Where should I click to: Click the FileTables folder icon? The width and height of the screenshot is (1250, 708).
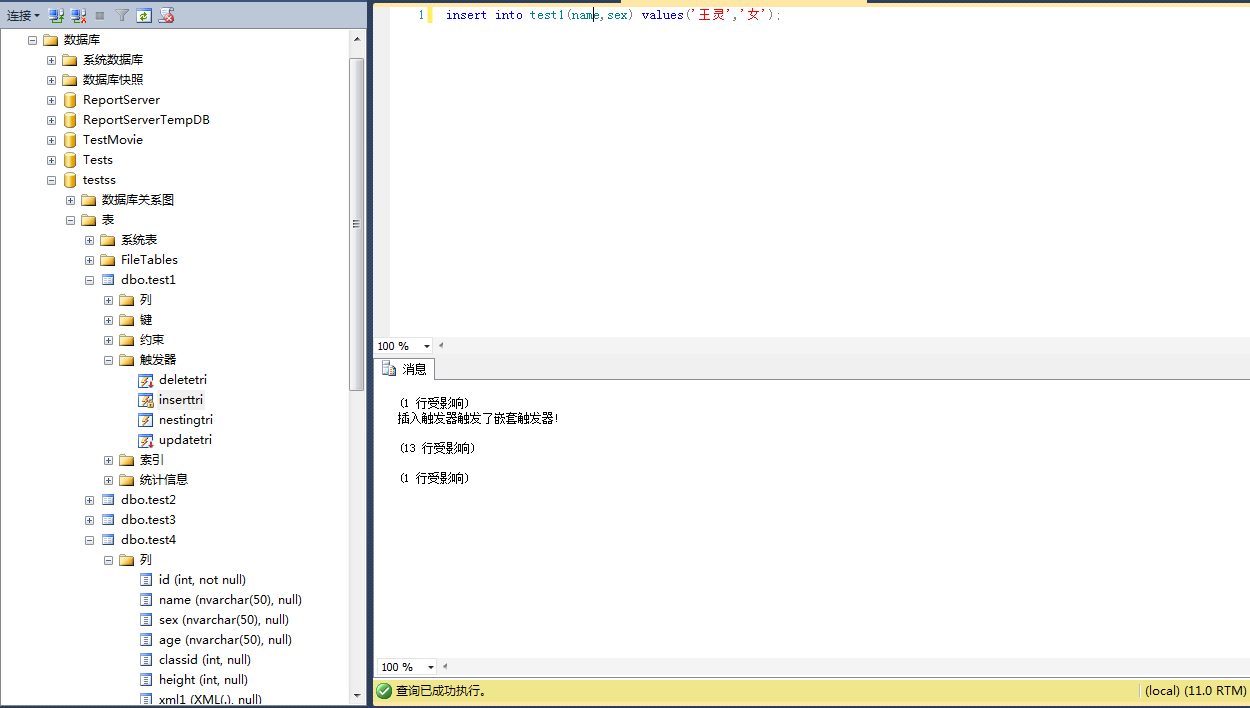click(108, 260)
